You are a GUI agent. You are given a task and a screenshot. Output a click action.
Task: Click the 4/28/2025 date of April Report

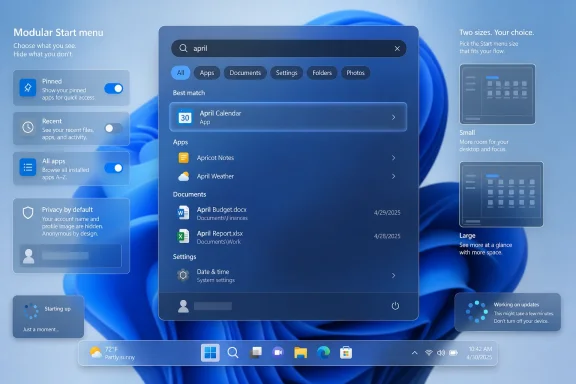coord(387,236)
